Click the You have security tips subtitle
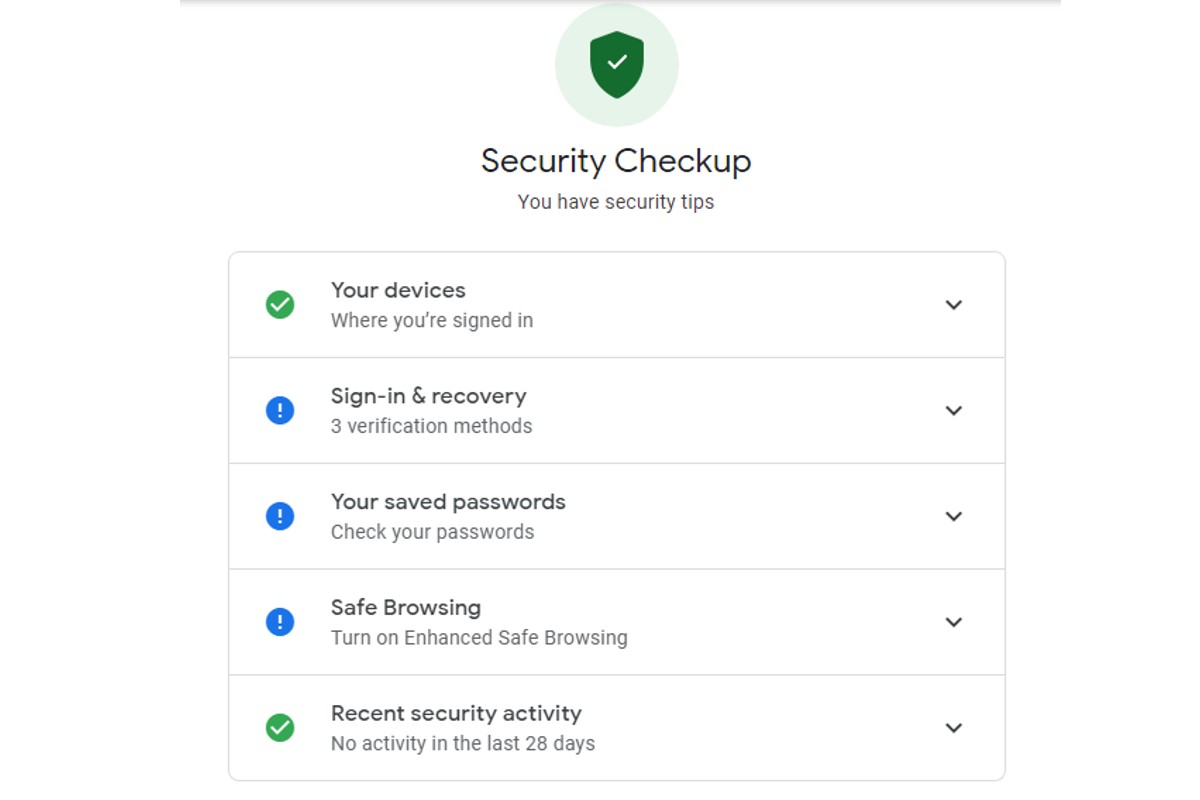 [616, 202]
